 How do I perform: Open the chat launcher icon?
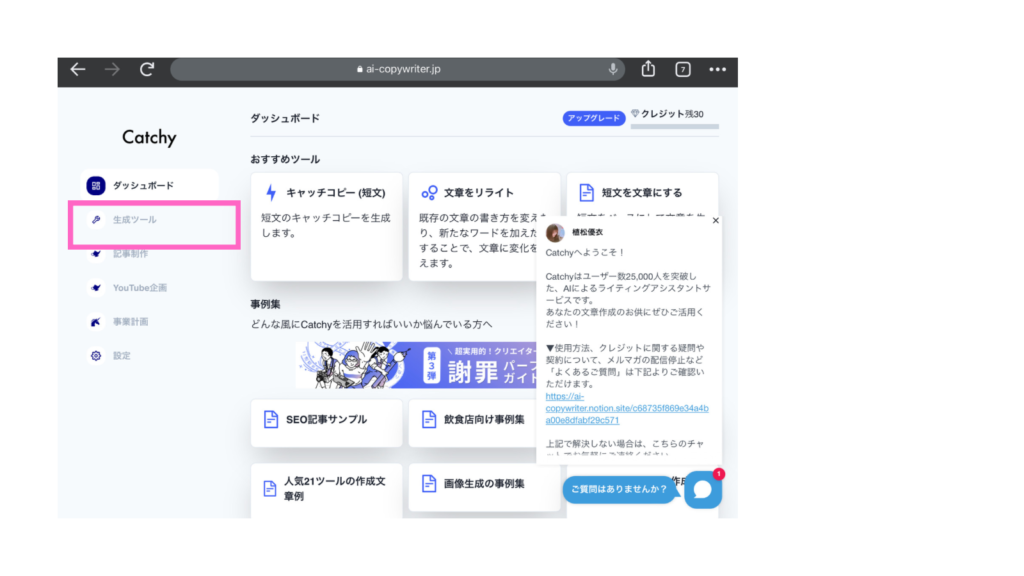coord(703,489)
